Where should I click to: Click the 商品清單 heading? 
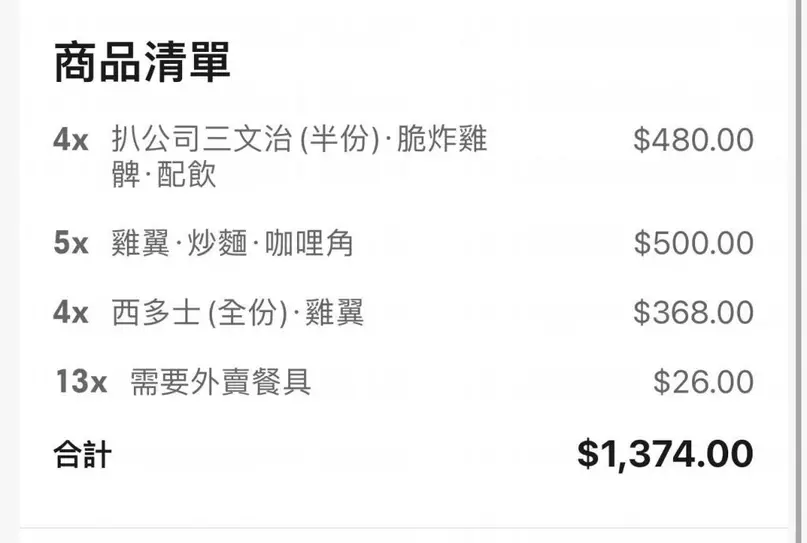coord(142,62)
